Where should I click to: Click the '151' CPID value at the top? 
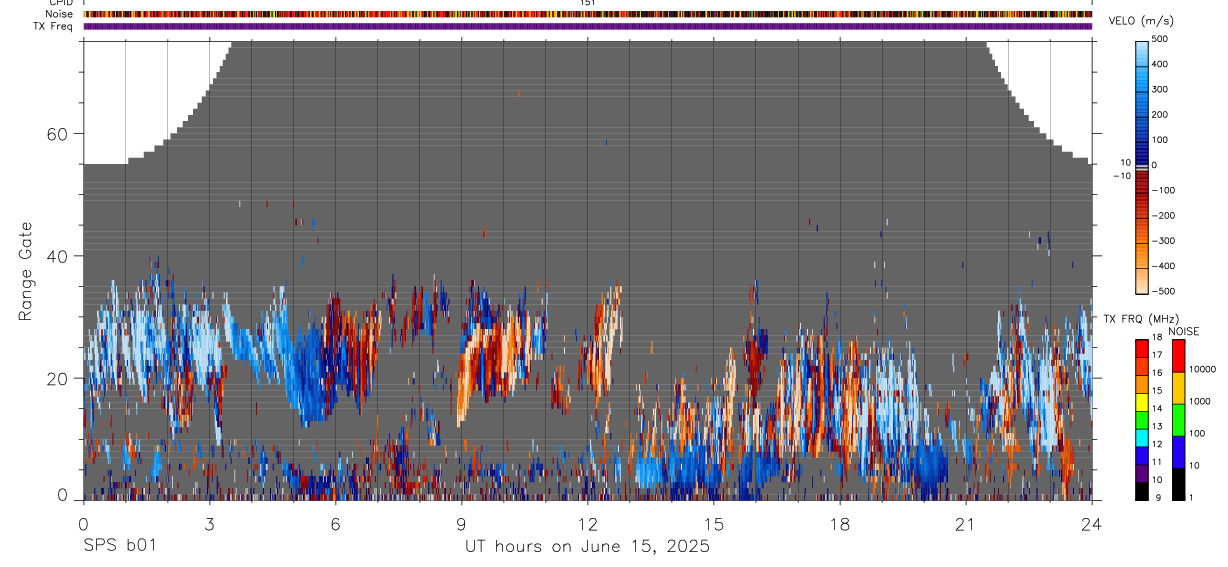pos(588,3)
